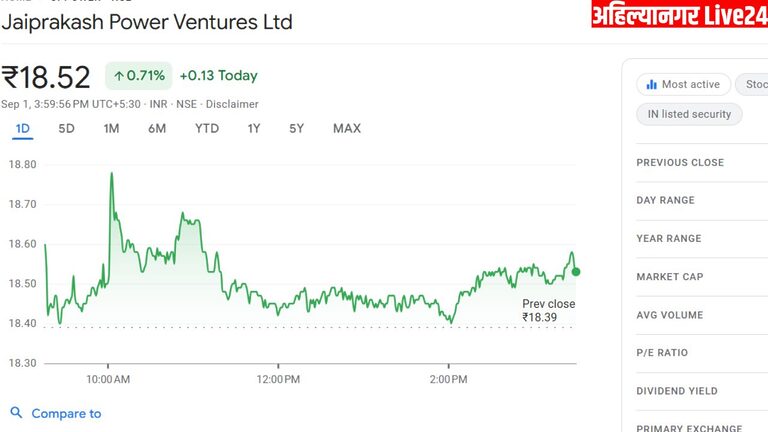768x432 pixels.
Task: Show the MAX chart range
Action: (347, 128)
